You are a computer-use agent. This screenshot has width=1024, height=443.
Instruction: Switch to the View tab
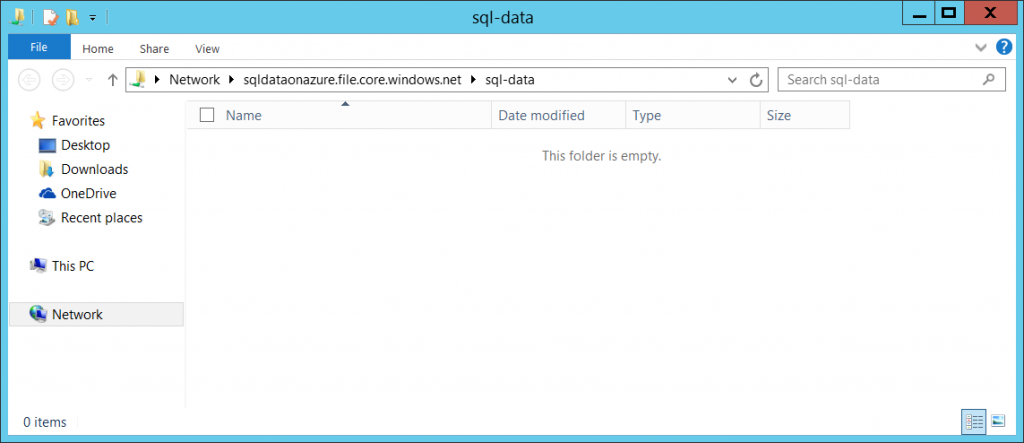coord(207,48)
